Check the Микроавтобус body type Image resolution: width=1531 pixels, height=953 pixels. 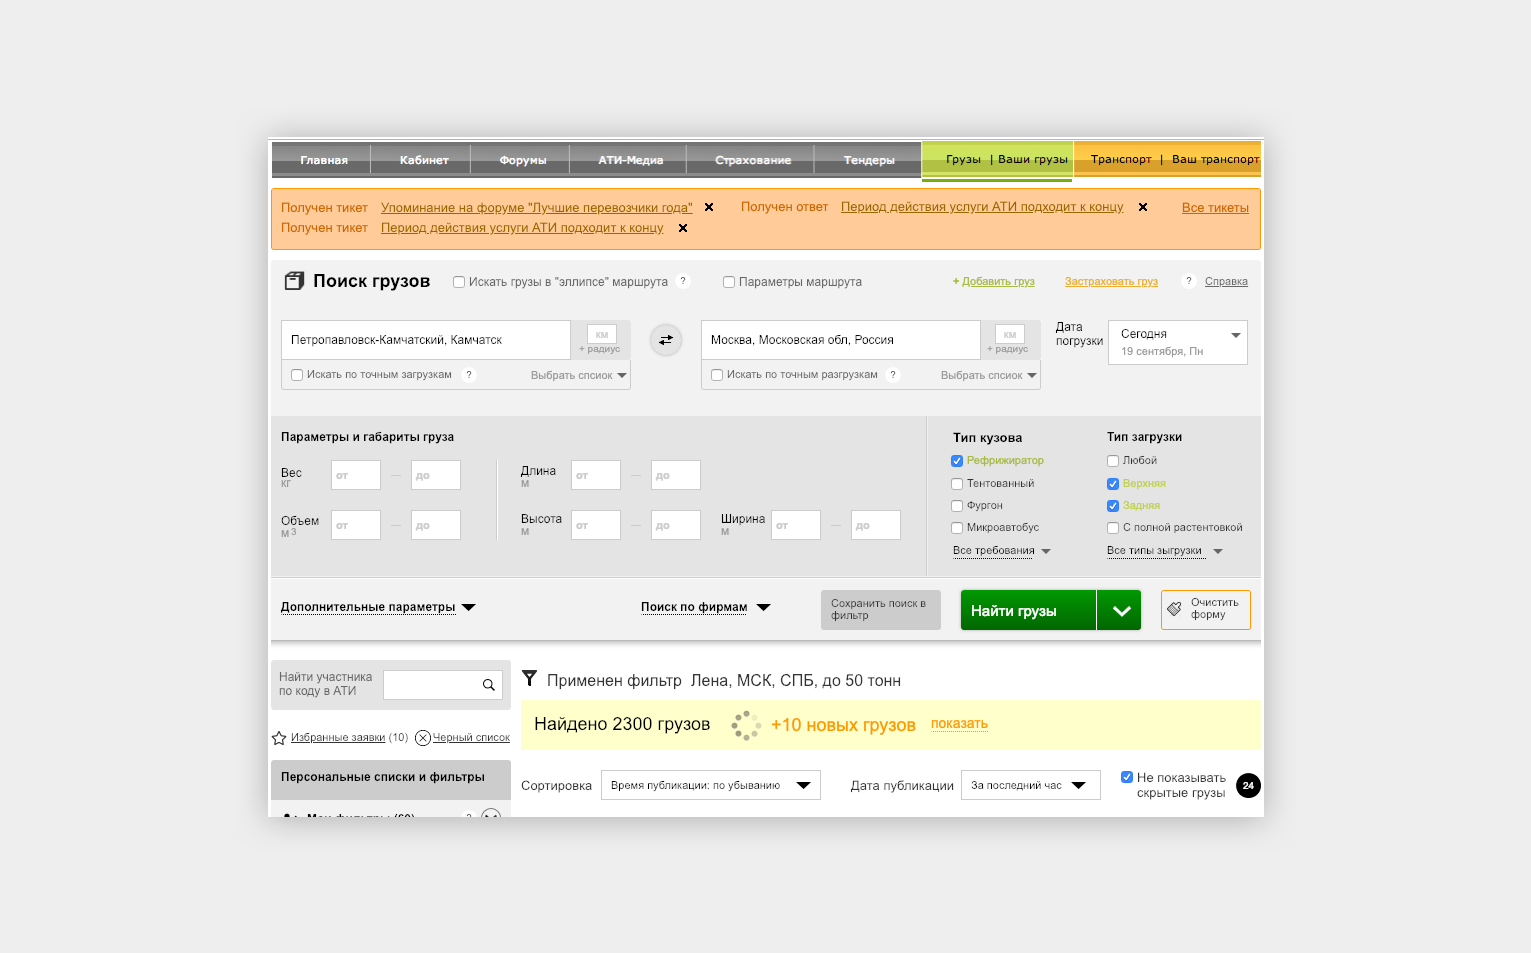[957, 528]
